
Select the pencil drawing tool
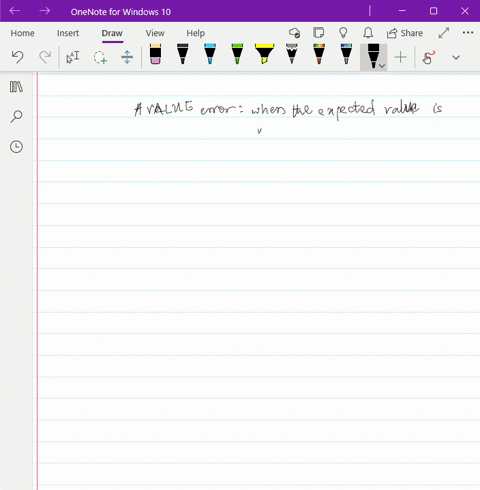pyautogui.click(x=292, y=54)
